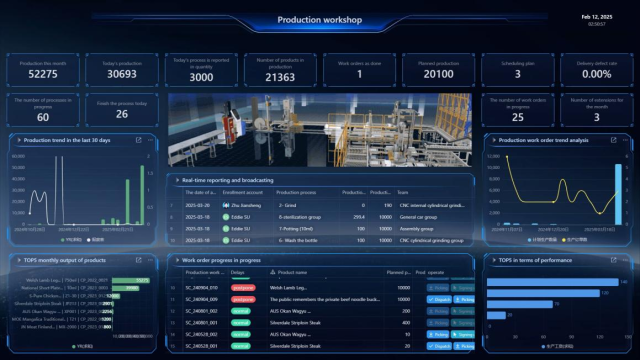Click export icon on work order trend analysis

click(x=613, y=140)
